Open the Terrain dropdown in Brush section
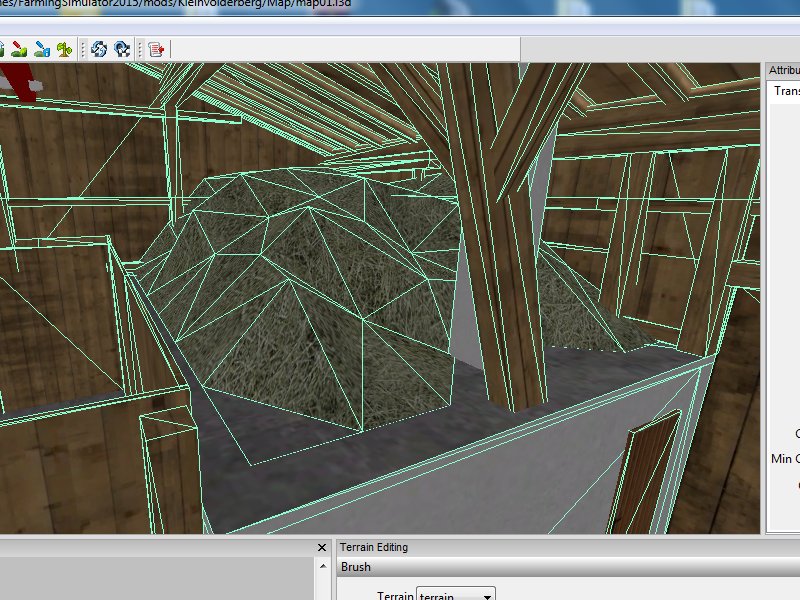This screenshot has width=800, height=600. 456,595
